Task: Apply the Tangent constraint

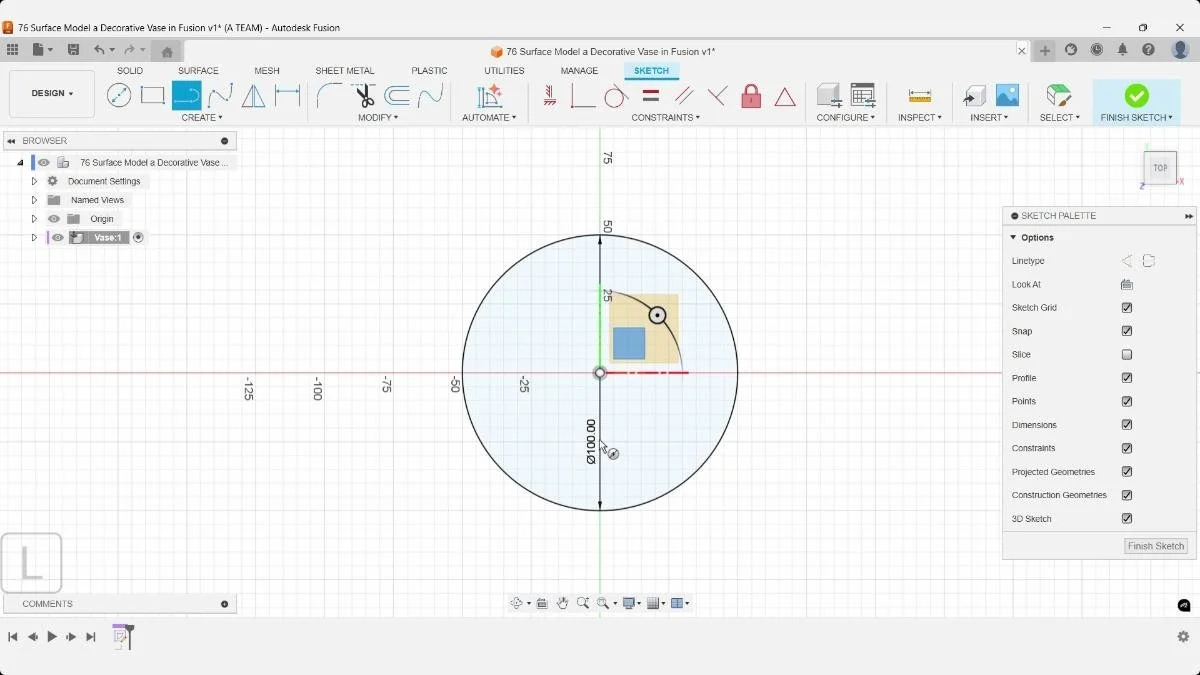Action: 616,96
